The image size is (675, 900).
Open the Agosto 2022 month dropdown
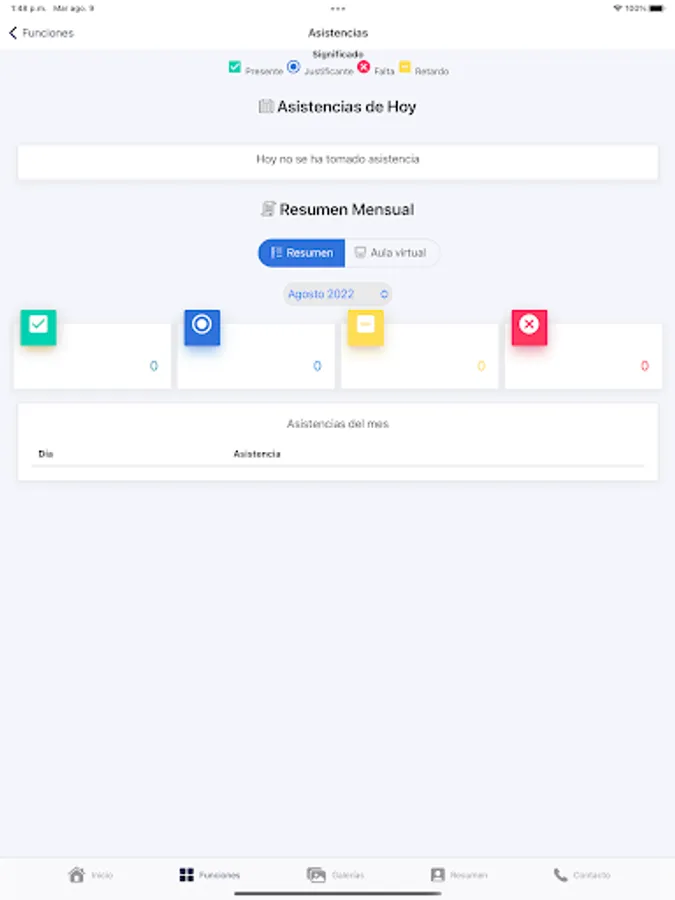pos(338,294)
